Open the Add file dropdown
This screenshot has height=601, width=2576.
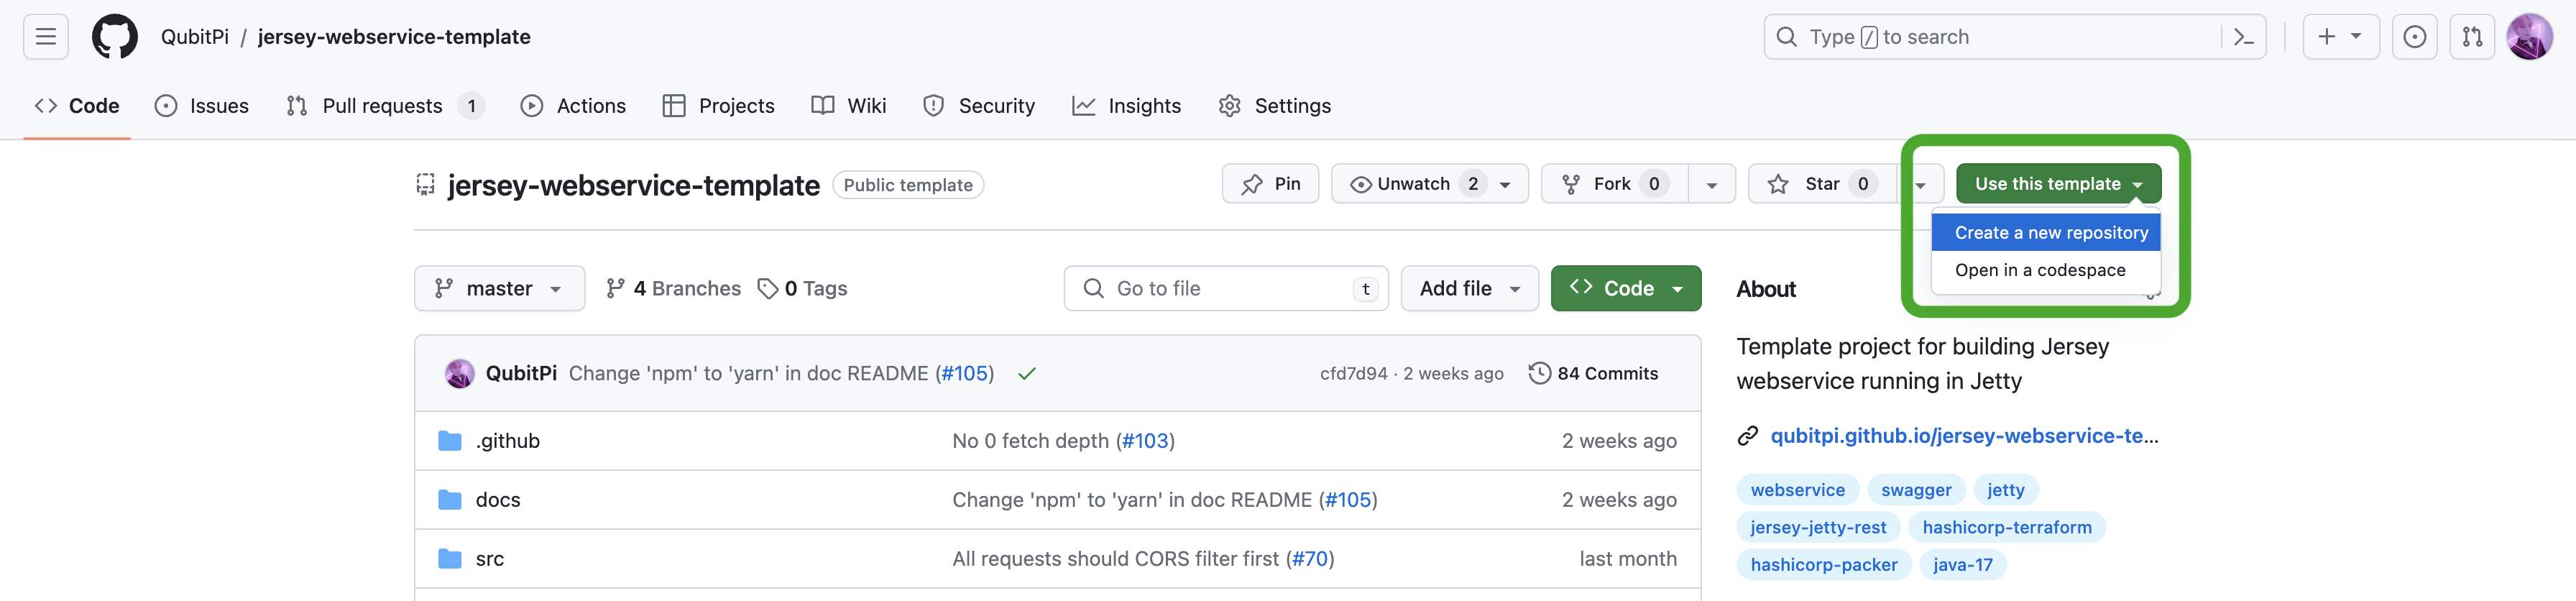1469,289
